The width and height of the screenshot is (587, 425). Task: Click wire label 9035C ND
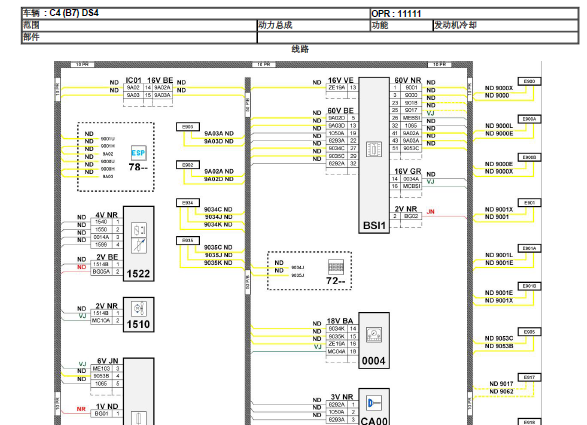pos(218,248)
